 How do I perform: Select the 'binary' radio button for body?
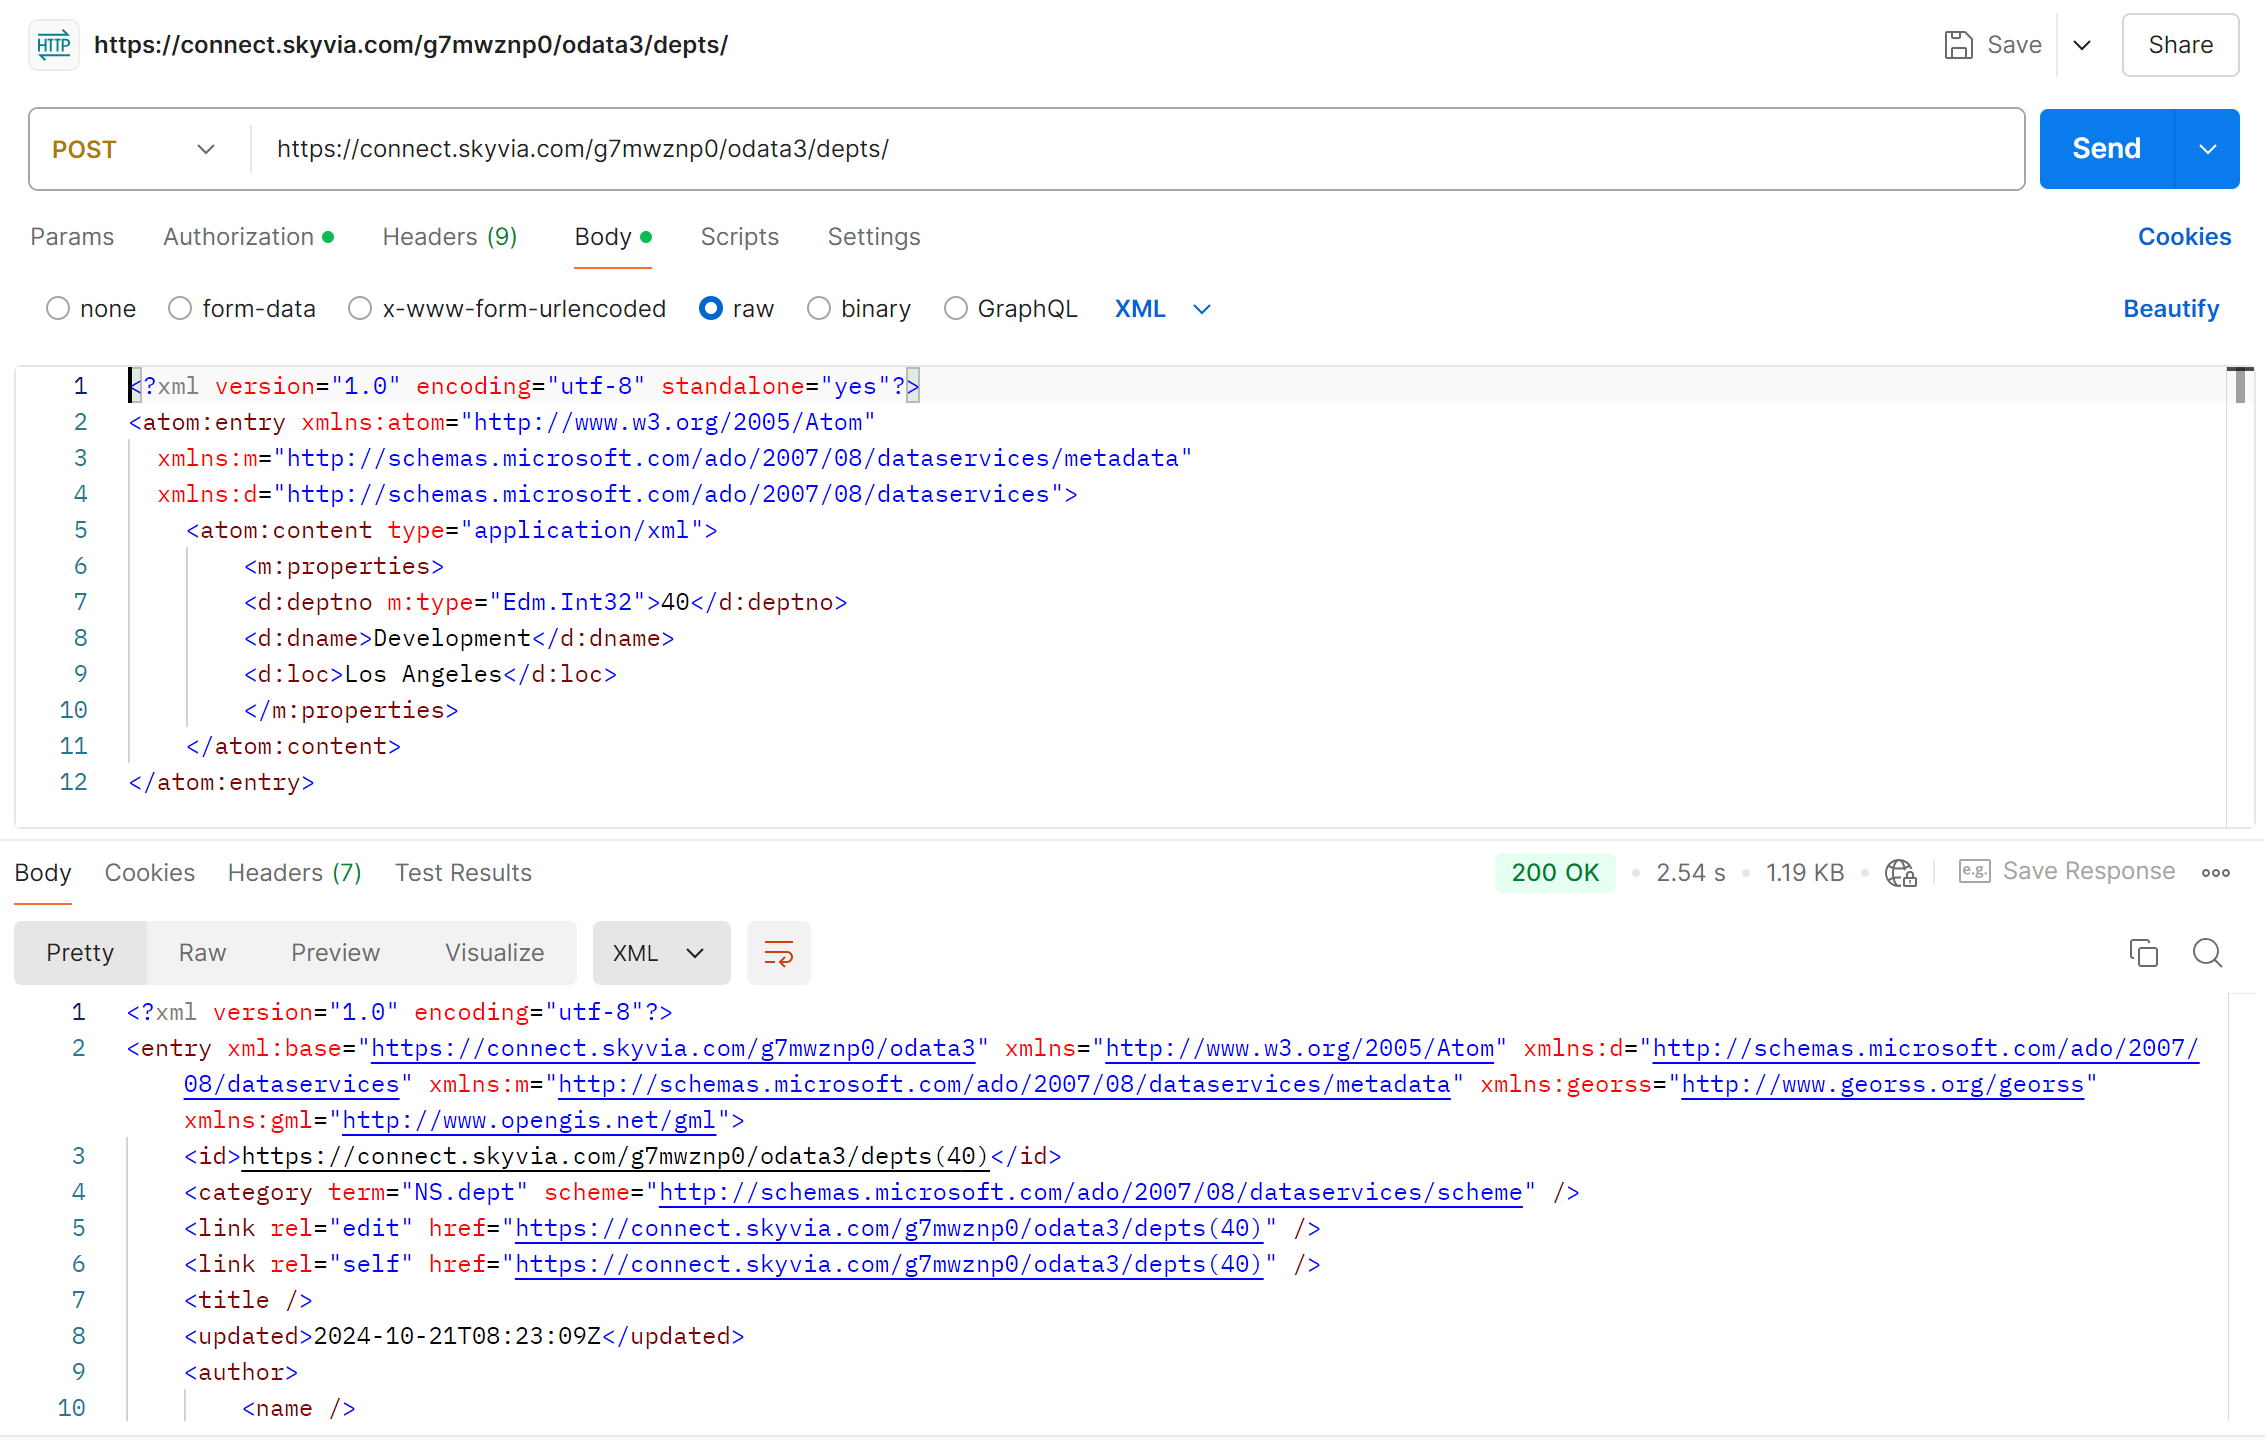820,309
